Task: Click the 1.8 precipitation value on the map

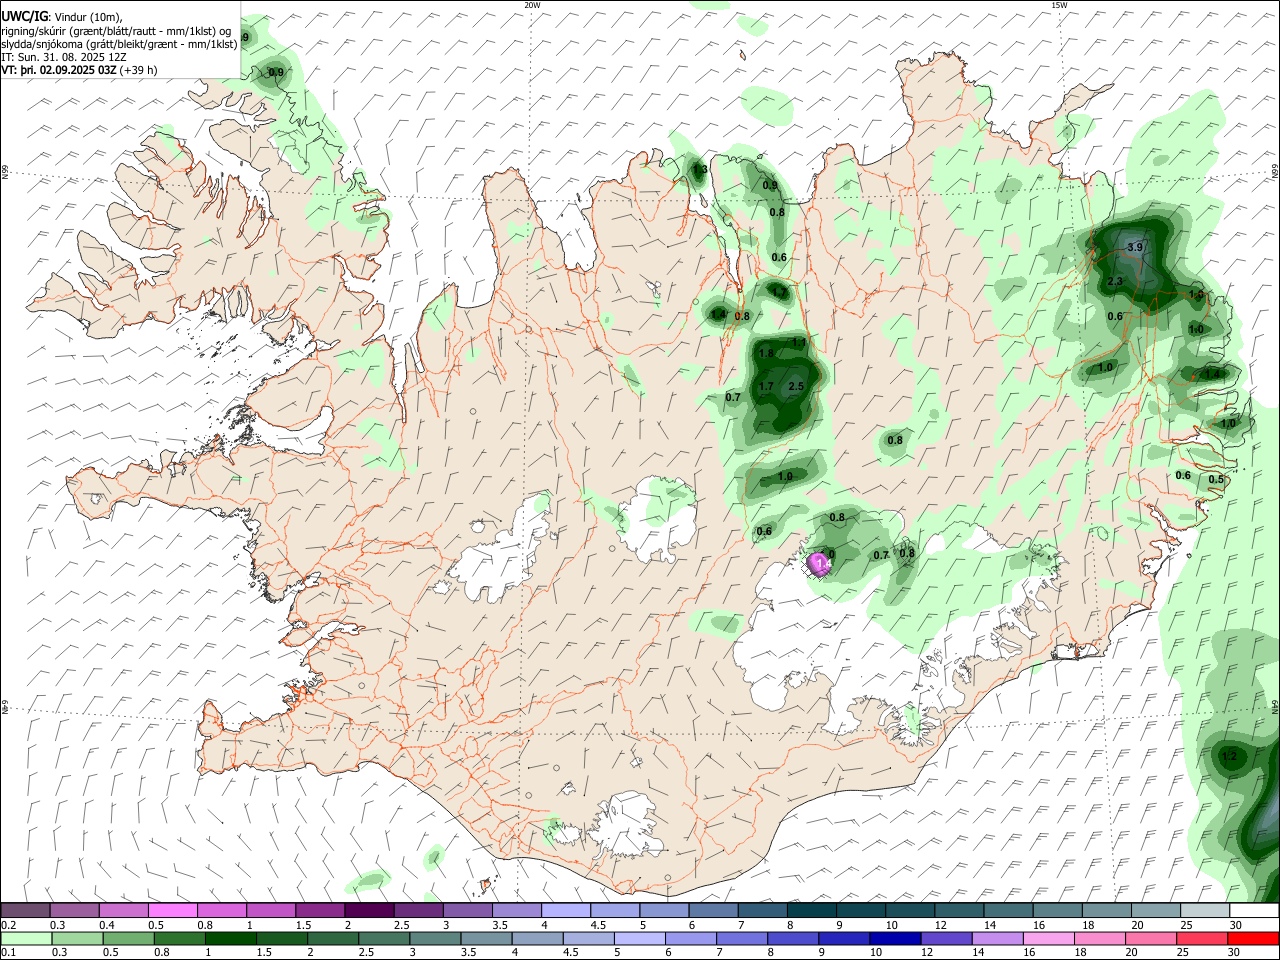Action: pos(767,354)
